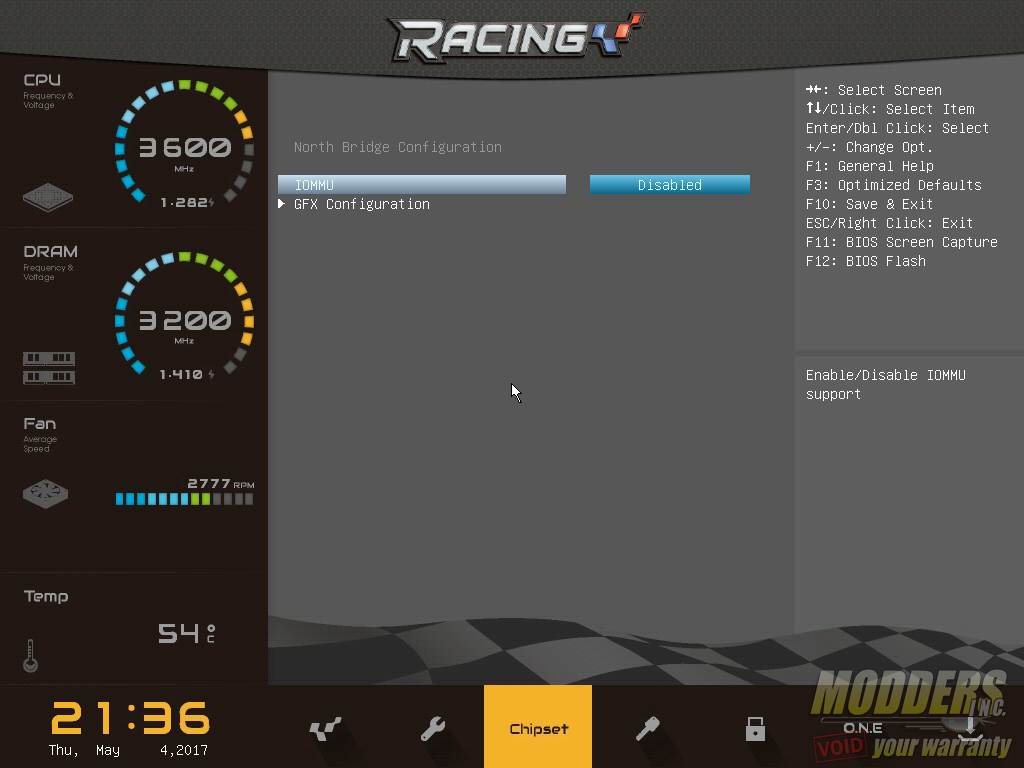The height and width of the screenshot is (768, 1024).
Task: Click the Thu, May 4, 2017 date
Action: (129, 750)
